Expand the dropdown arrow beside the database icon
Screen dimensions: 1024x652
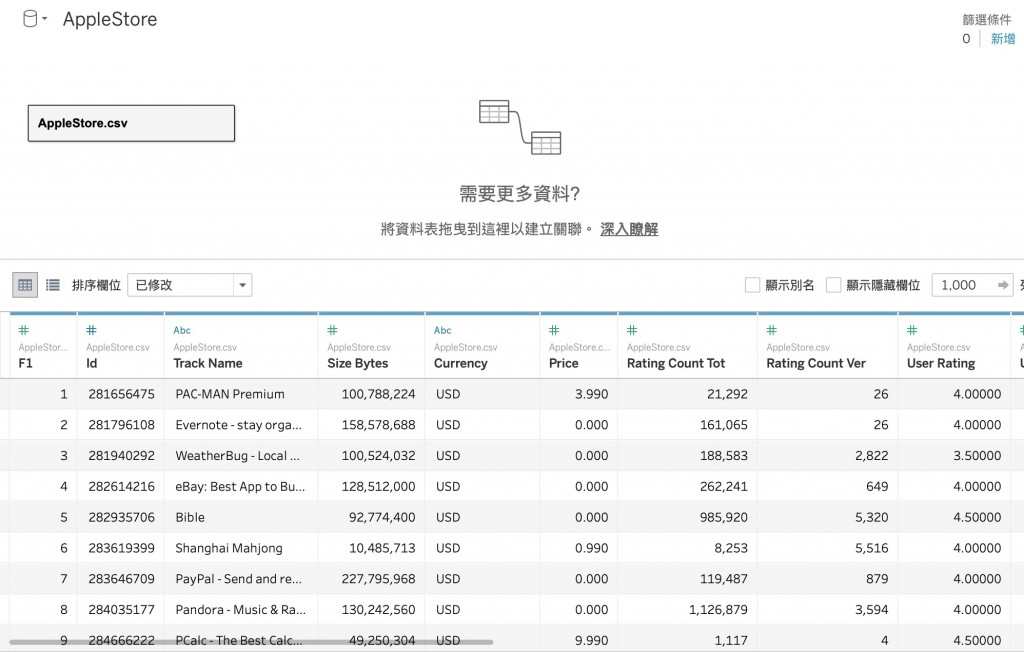[44, 19]
